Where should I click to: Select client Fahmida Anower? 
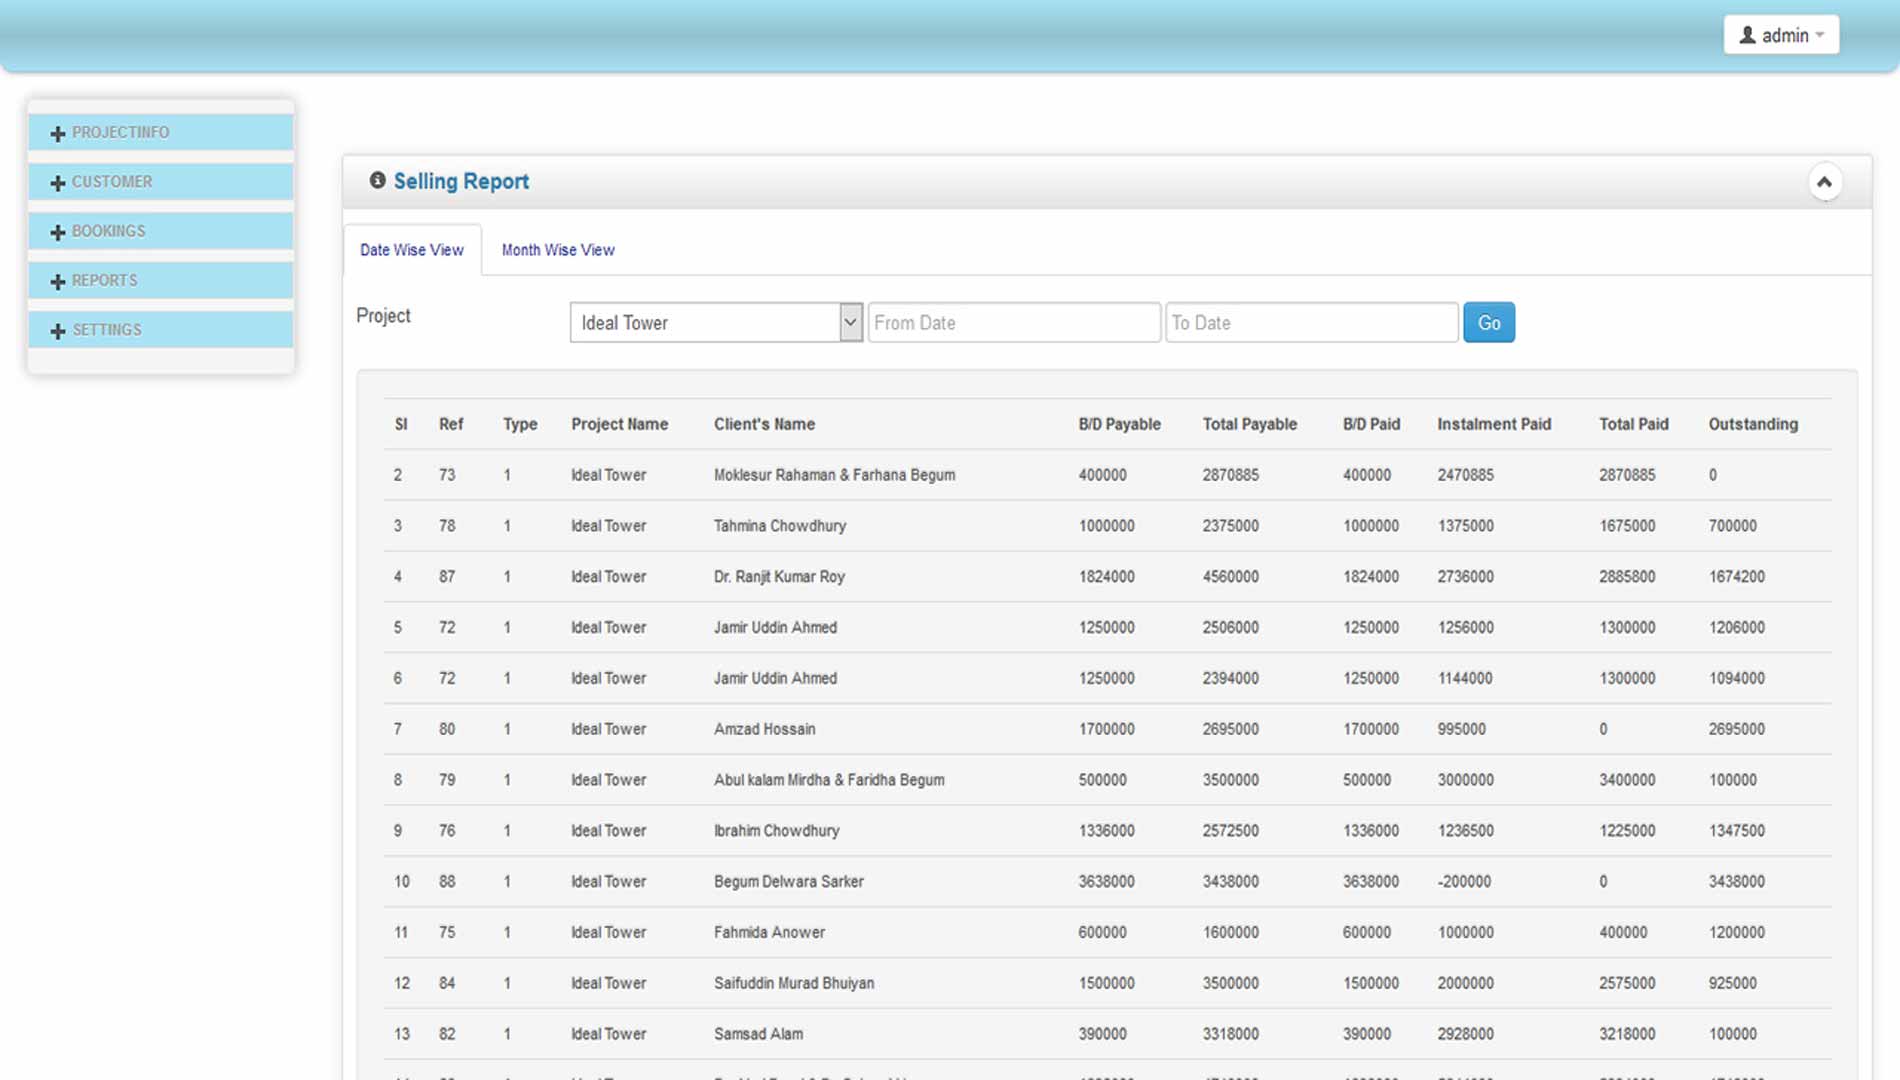(x=769, y=932)
